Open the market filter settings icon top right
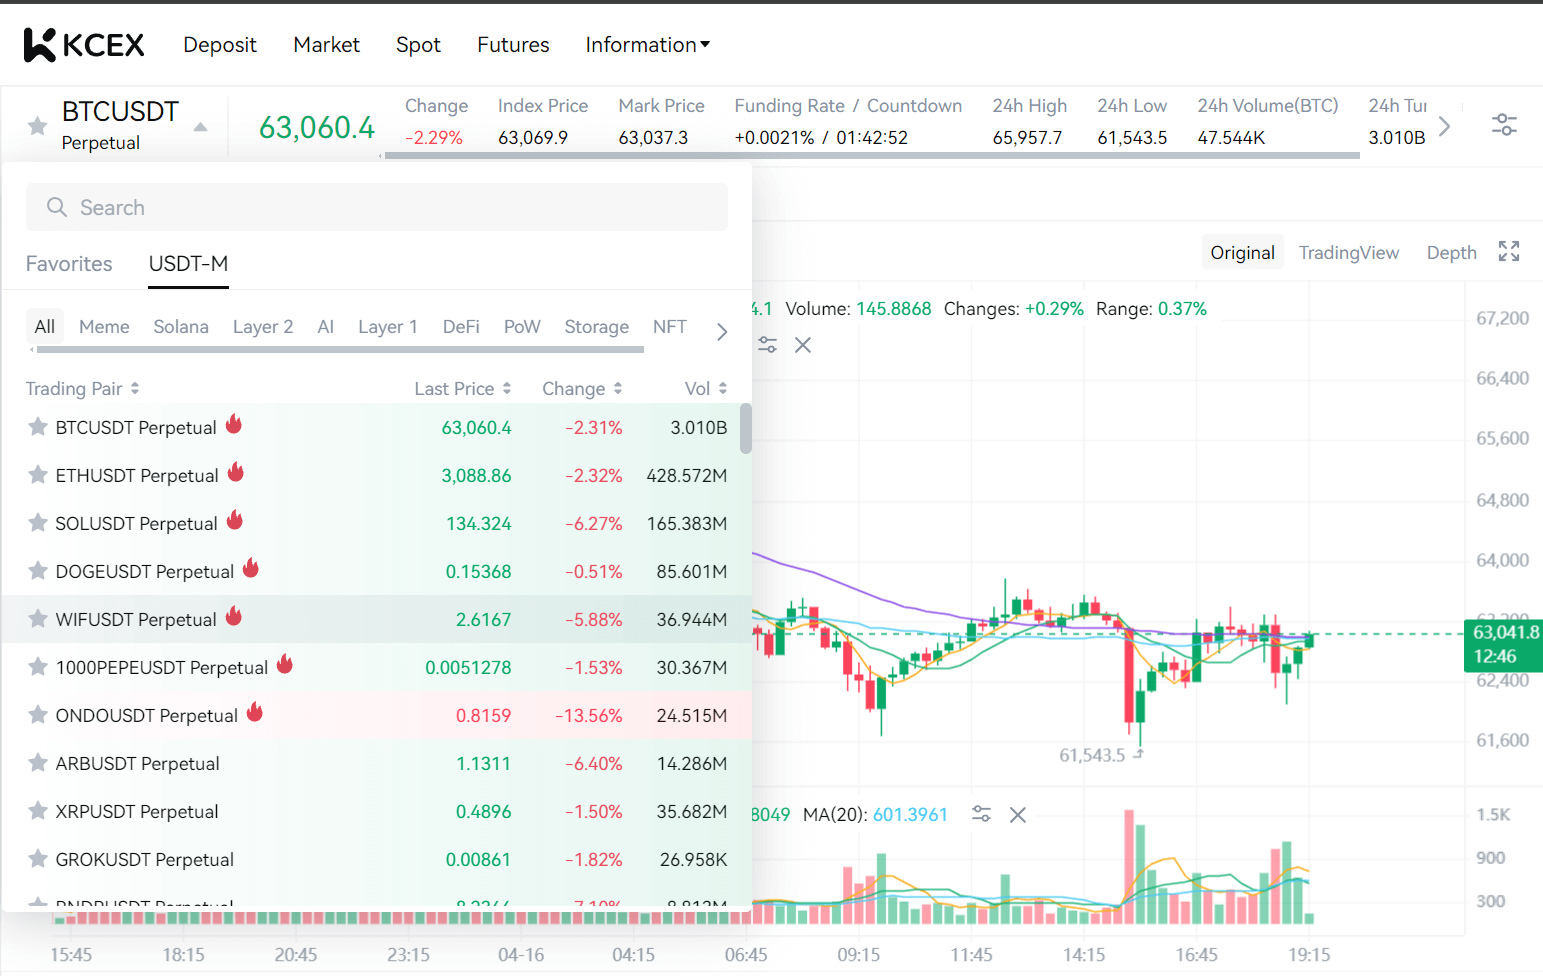This screenshot has height=976, width=1543. click(1504, 124)
